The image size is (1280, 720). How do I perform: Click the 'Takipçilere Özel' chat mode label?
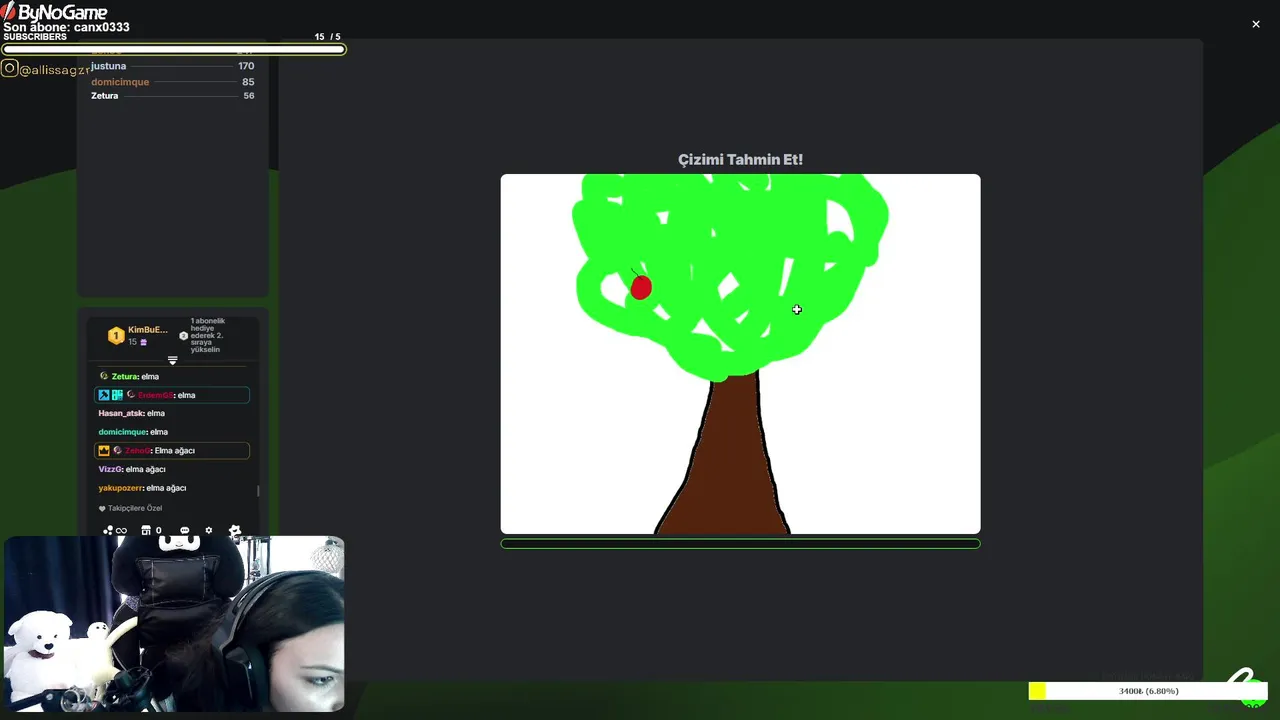coord(135,508)
